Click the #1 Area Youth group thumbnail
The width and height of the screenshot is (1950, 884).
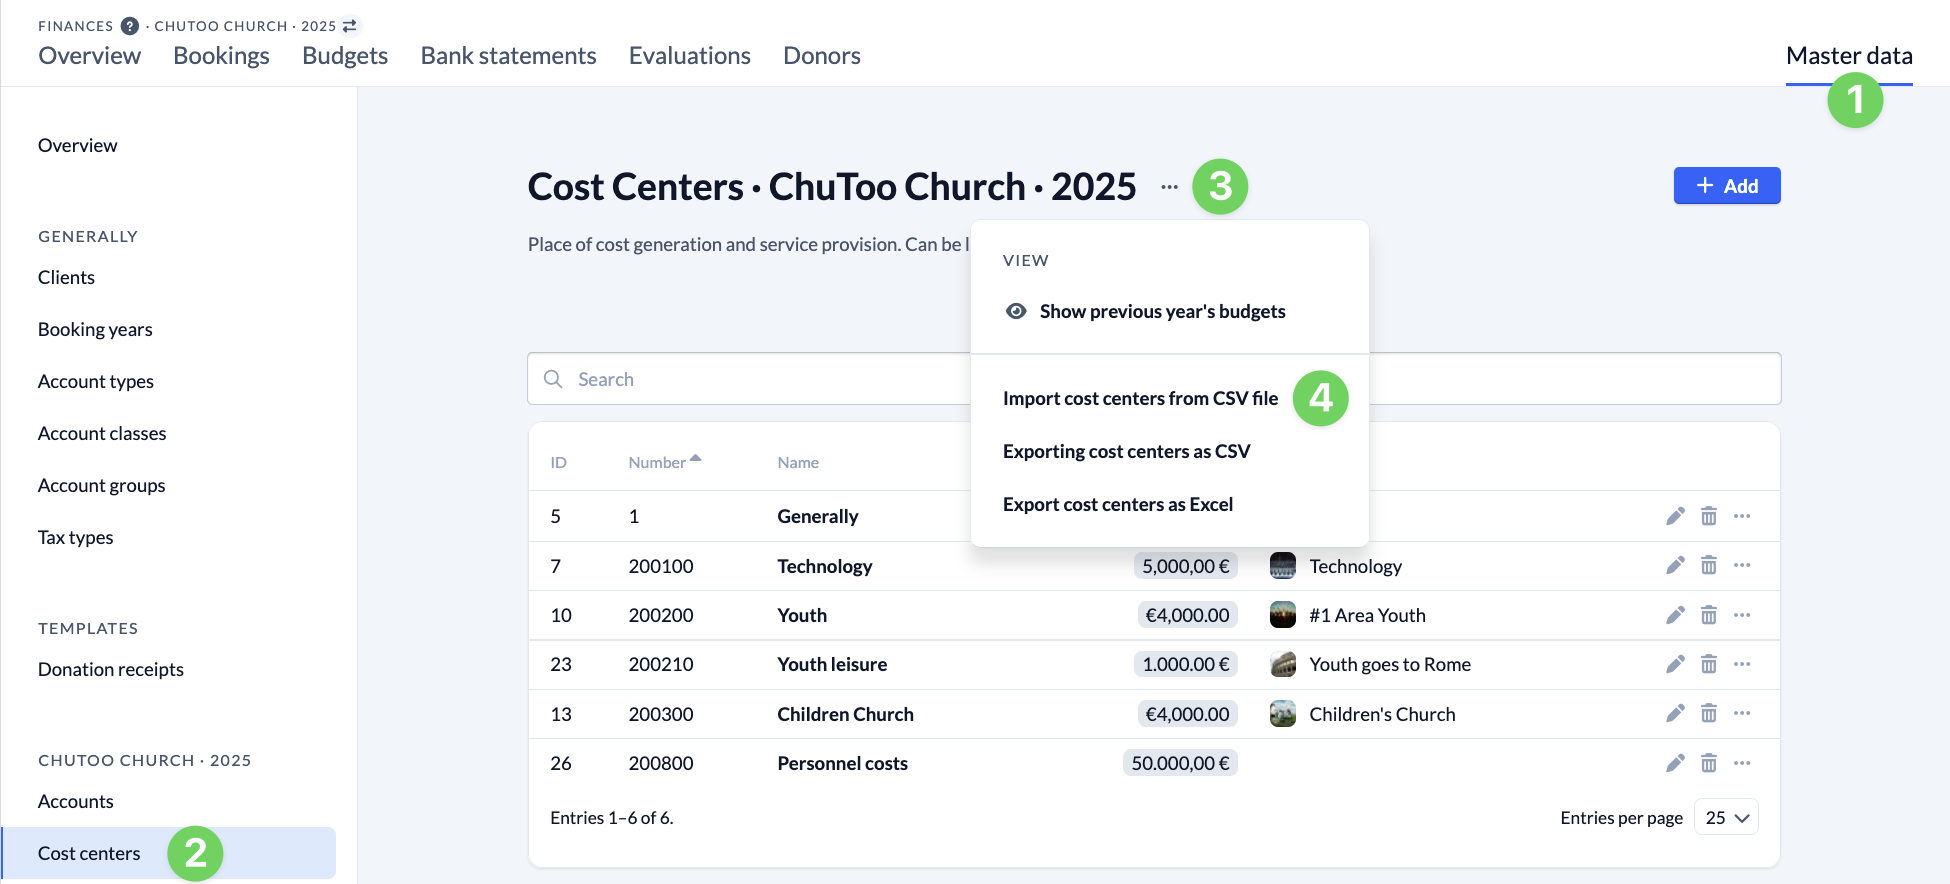1283,615
